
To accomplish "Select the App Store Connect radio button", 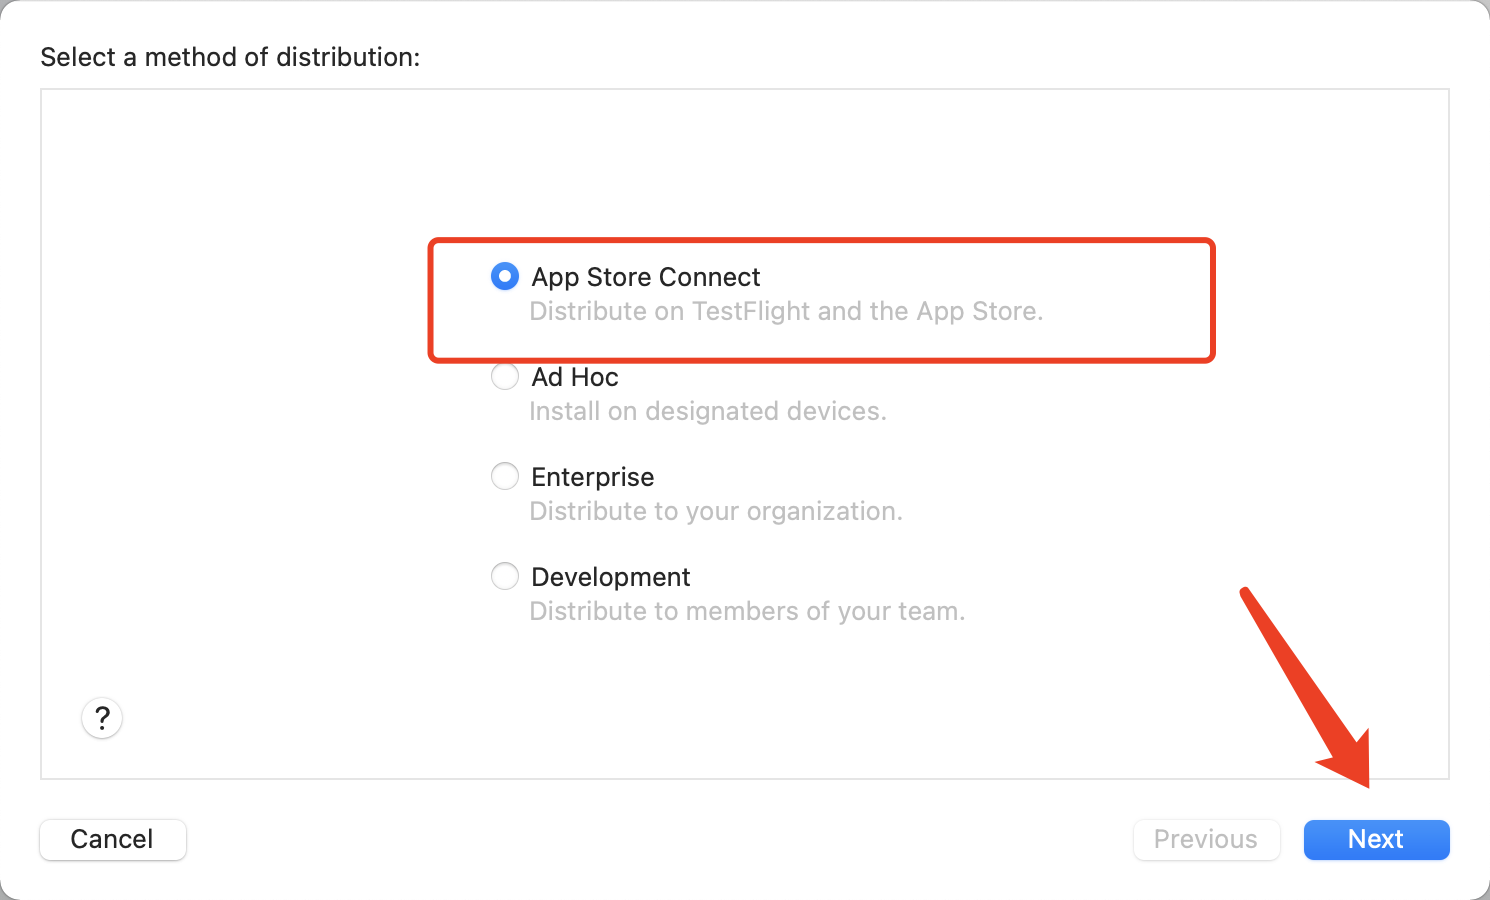I will (505, 276).
